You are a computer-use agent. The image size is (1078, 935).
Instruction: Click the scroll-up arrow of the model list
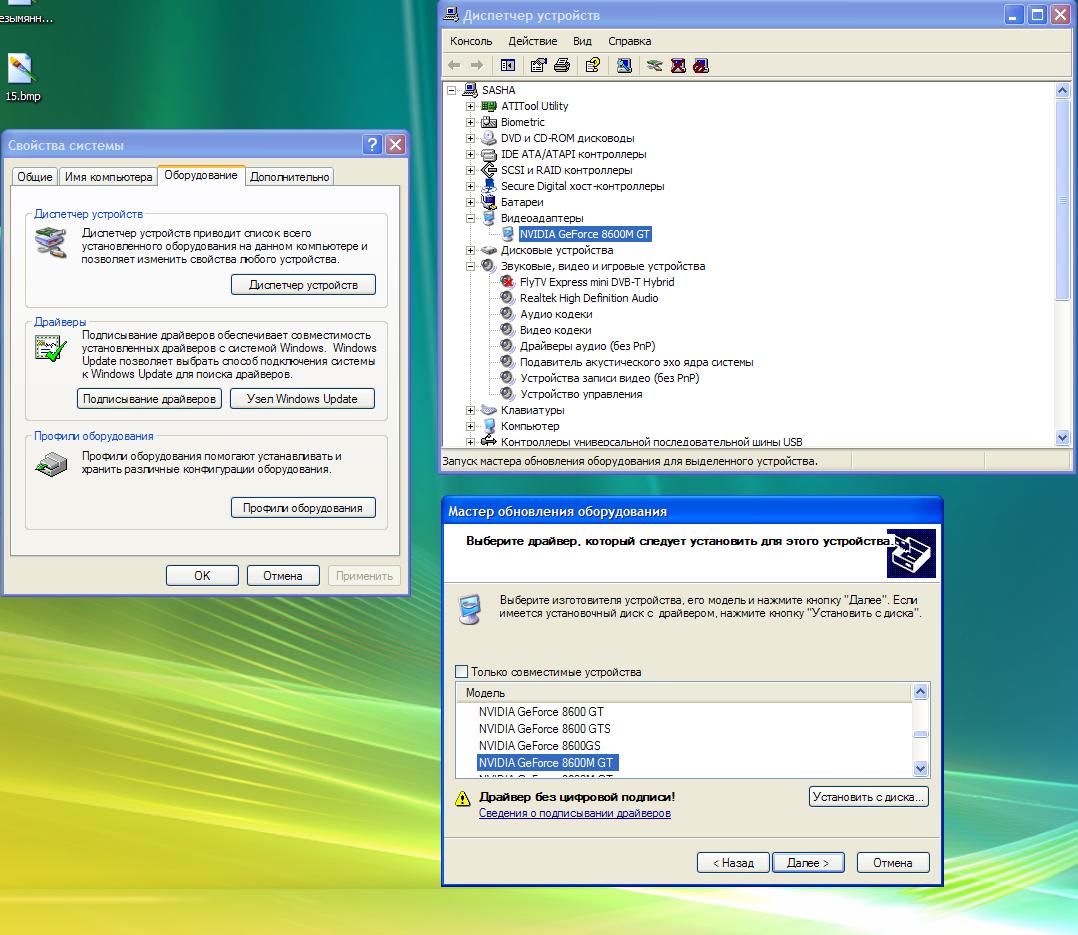(921, 692)
